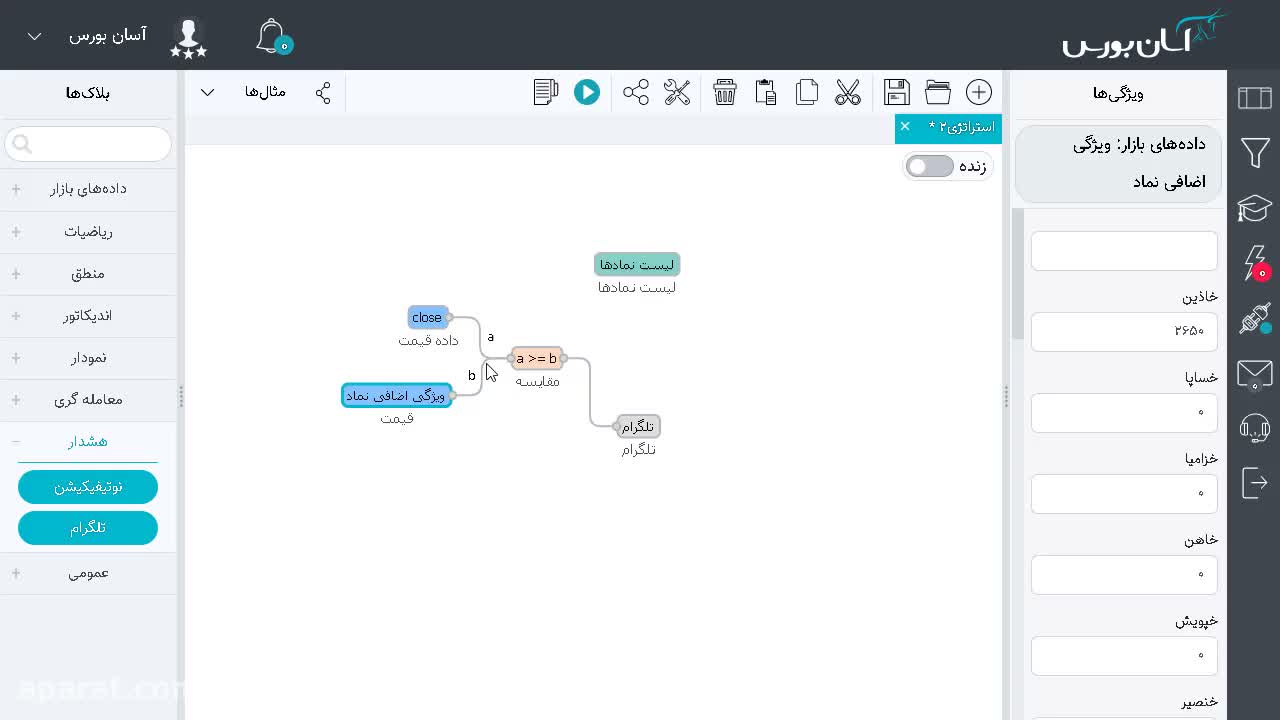Click the wrench and screwdriver tools icon
Image resolution: width=1280 pixels, height=720 pixels.
coord(677,92)
